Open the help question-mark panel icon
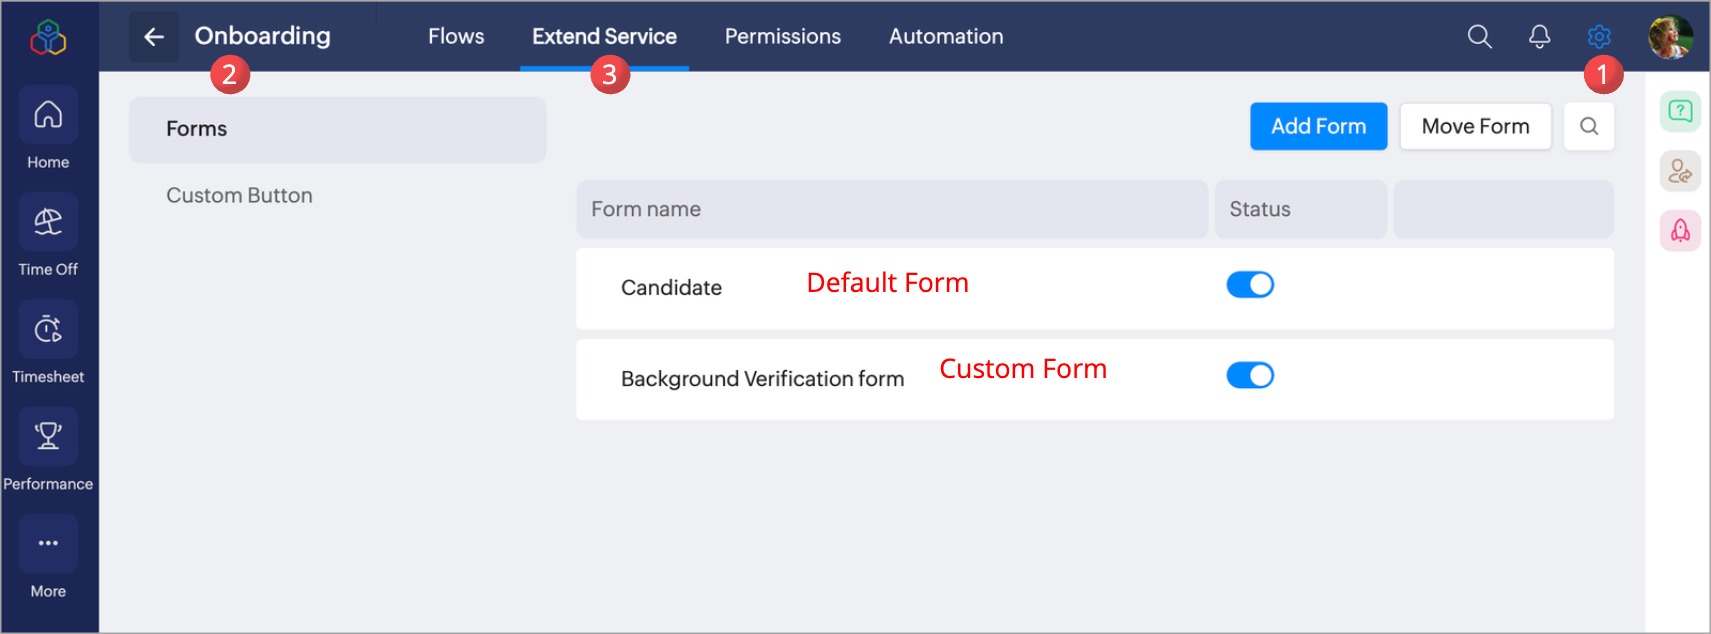 (x=1680, y=111)
